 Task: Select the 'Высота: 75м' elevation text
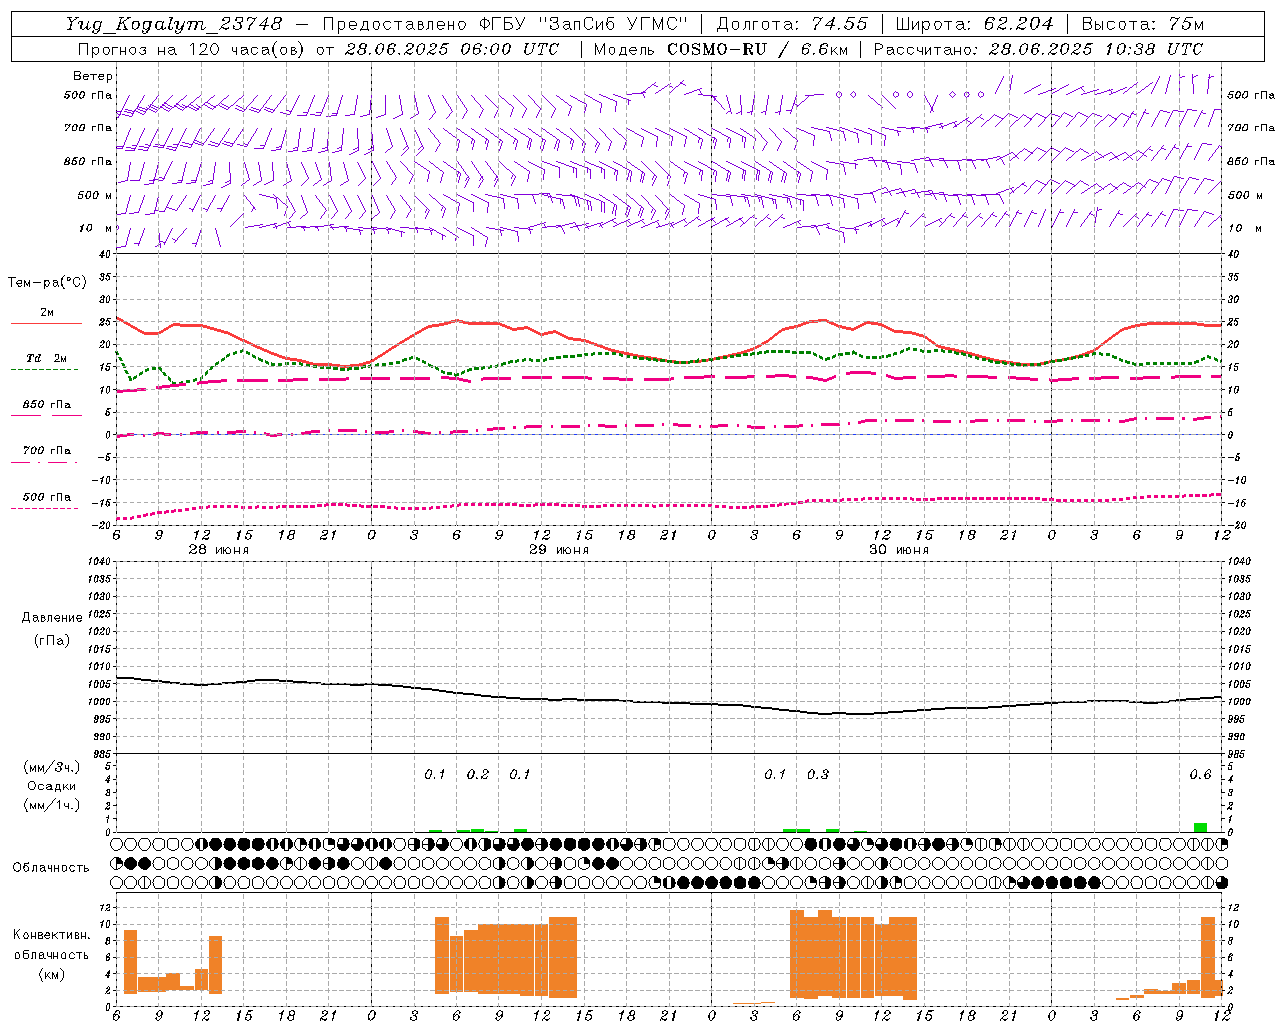coord(1142,24)
